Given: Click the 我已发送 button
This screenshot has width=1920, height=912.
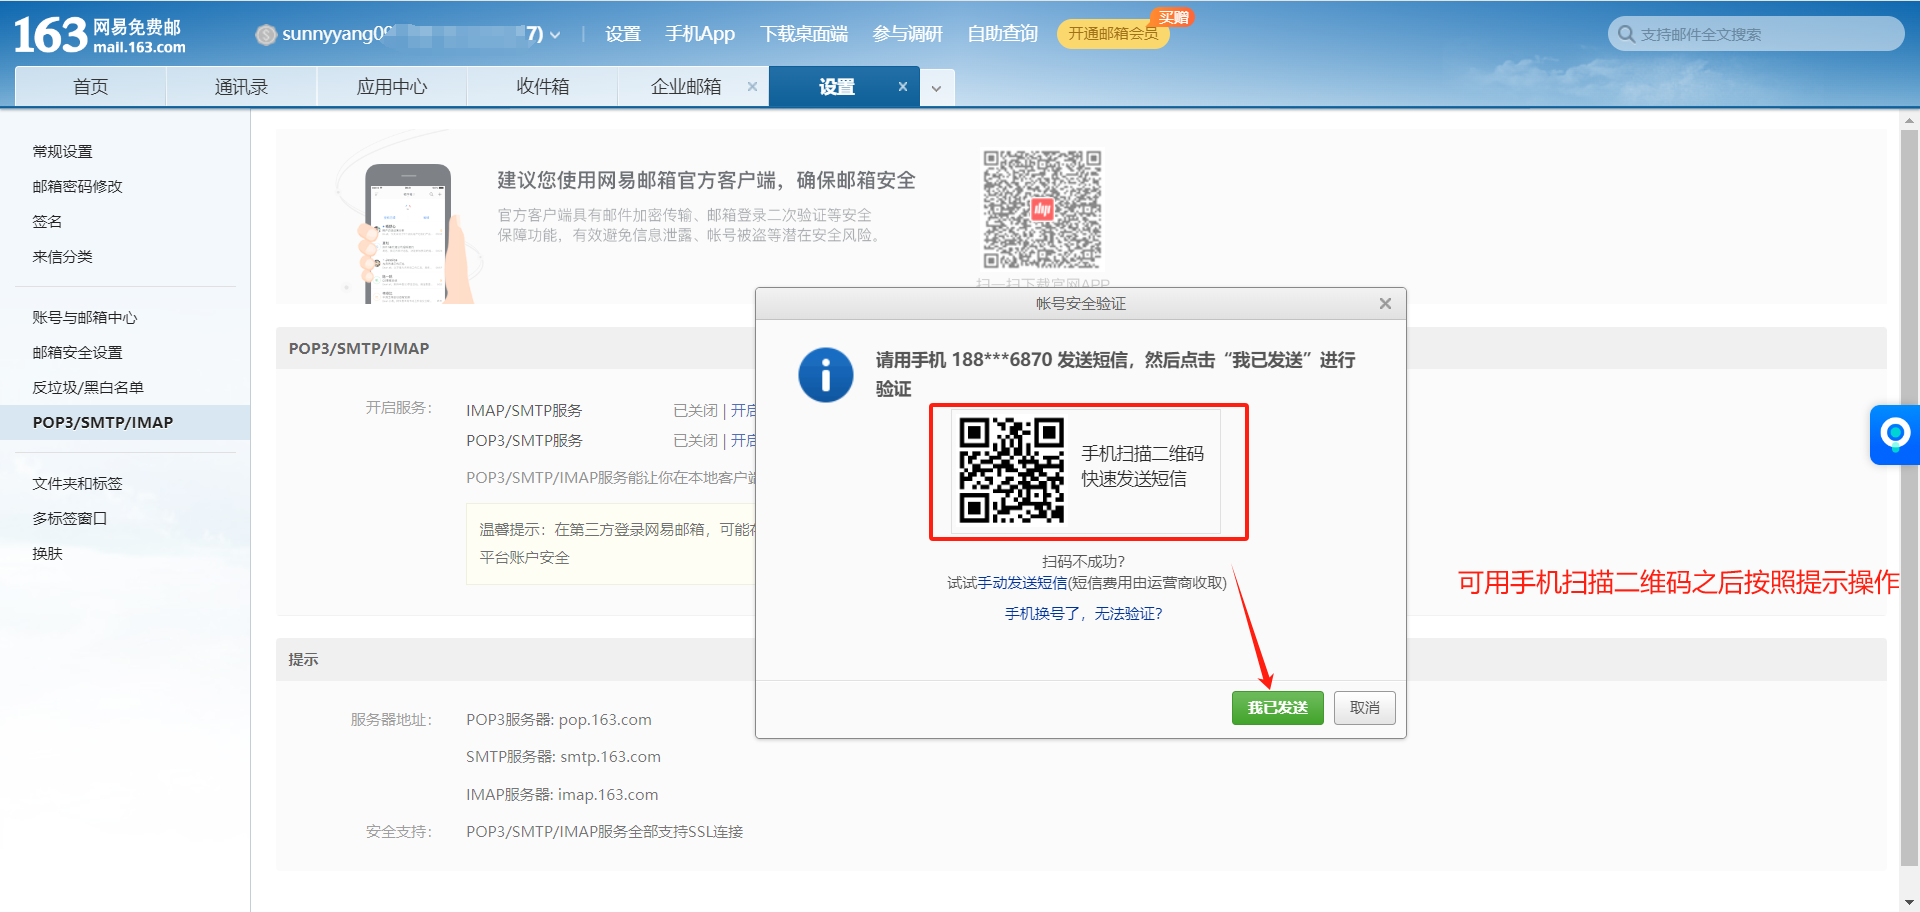Looking at the screenshot, I should pyautogui.click(x=1278, y=708).
